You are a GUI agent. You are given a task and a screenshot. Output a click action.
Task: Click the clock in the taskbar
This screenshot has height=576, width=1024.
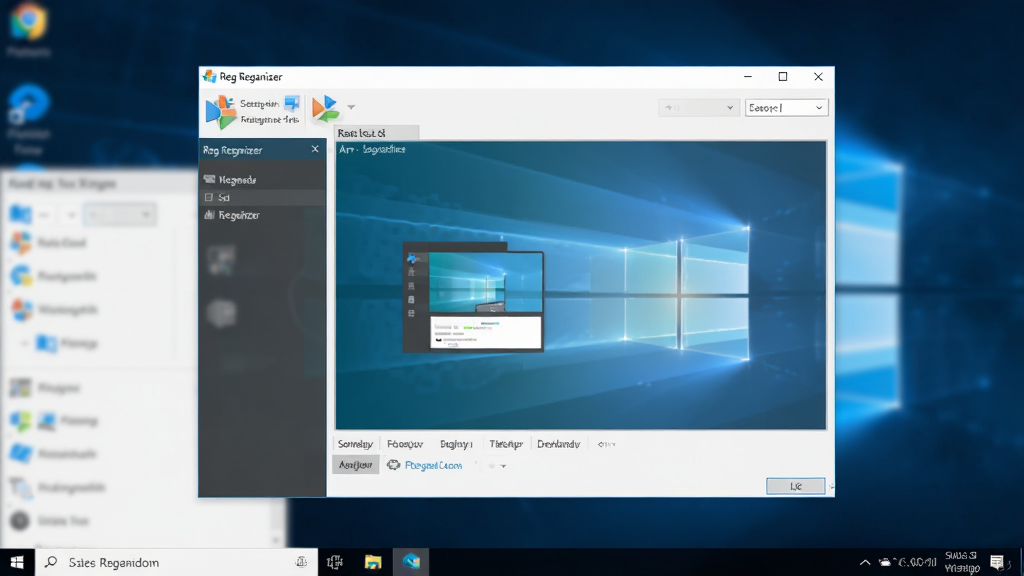962,562
